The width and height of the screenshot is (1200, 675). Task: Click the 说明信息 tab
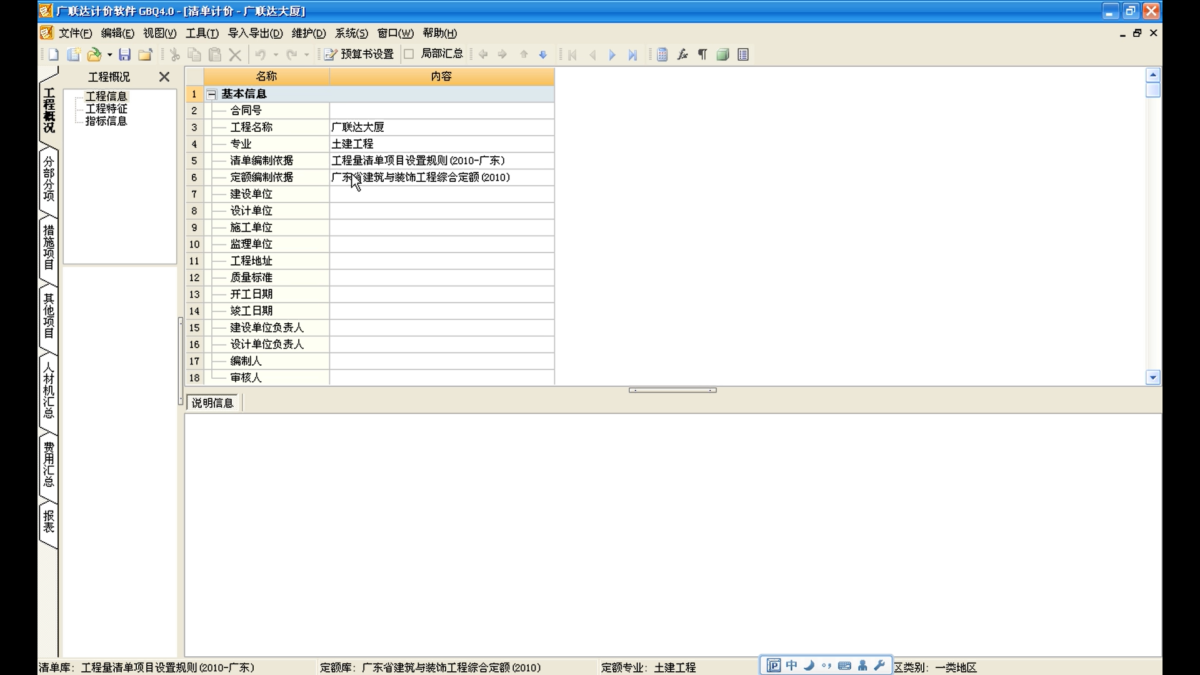(x=212, y=403)
